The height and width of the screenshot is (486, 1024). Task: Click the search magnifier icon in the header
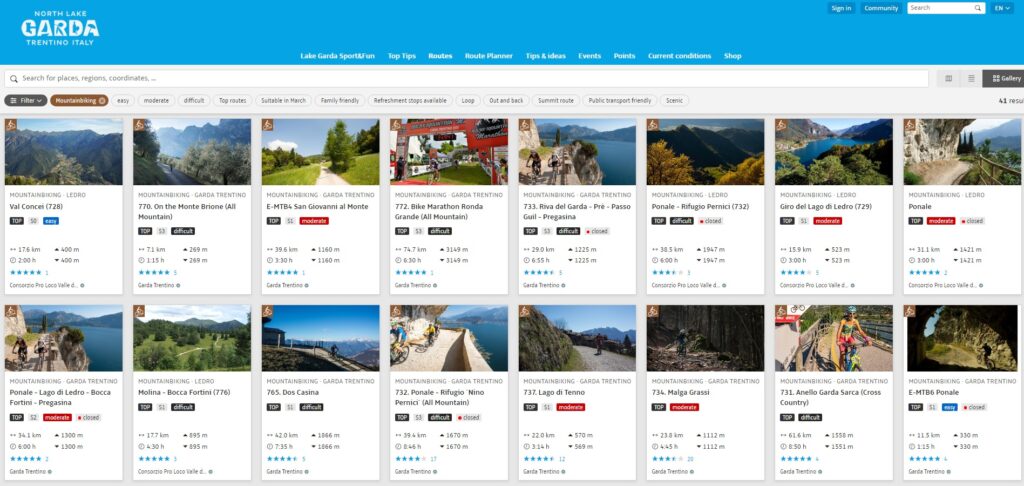coord(975,8)
